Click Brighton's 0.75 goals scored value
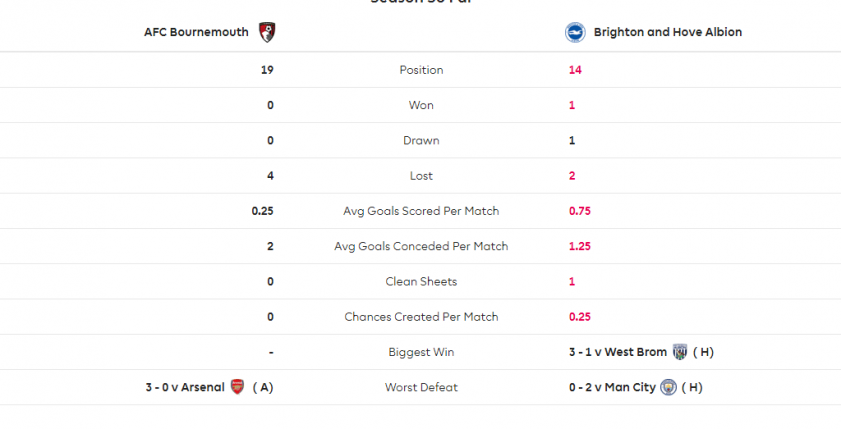The image size is (841, 429). pos(580,211)
